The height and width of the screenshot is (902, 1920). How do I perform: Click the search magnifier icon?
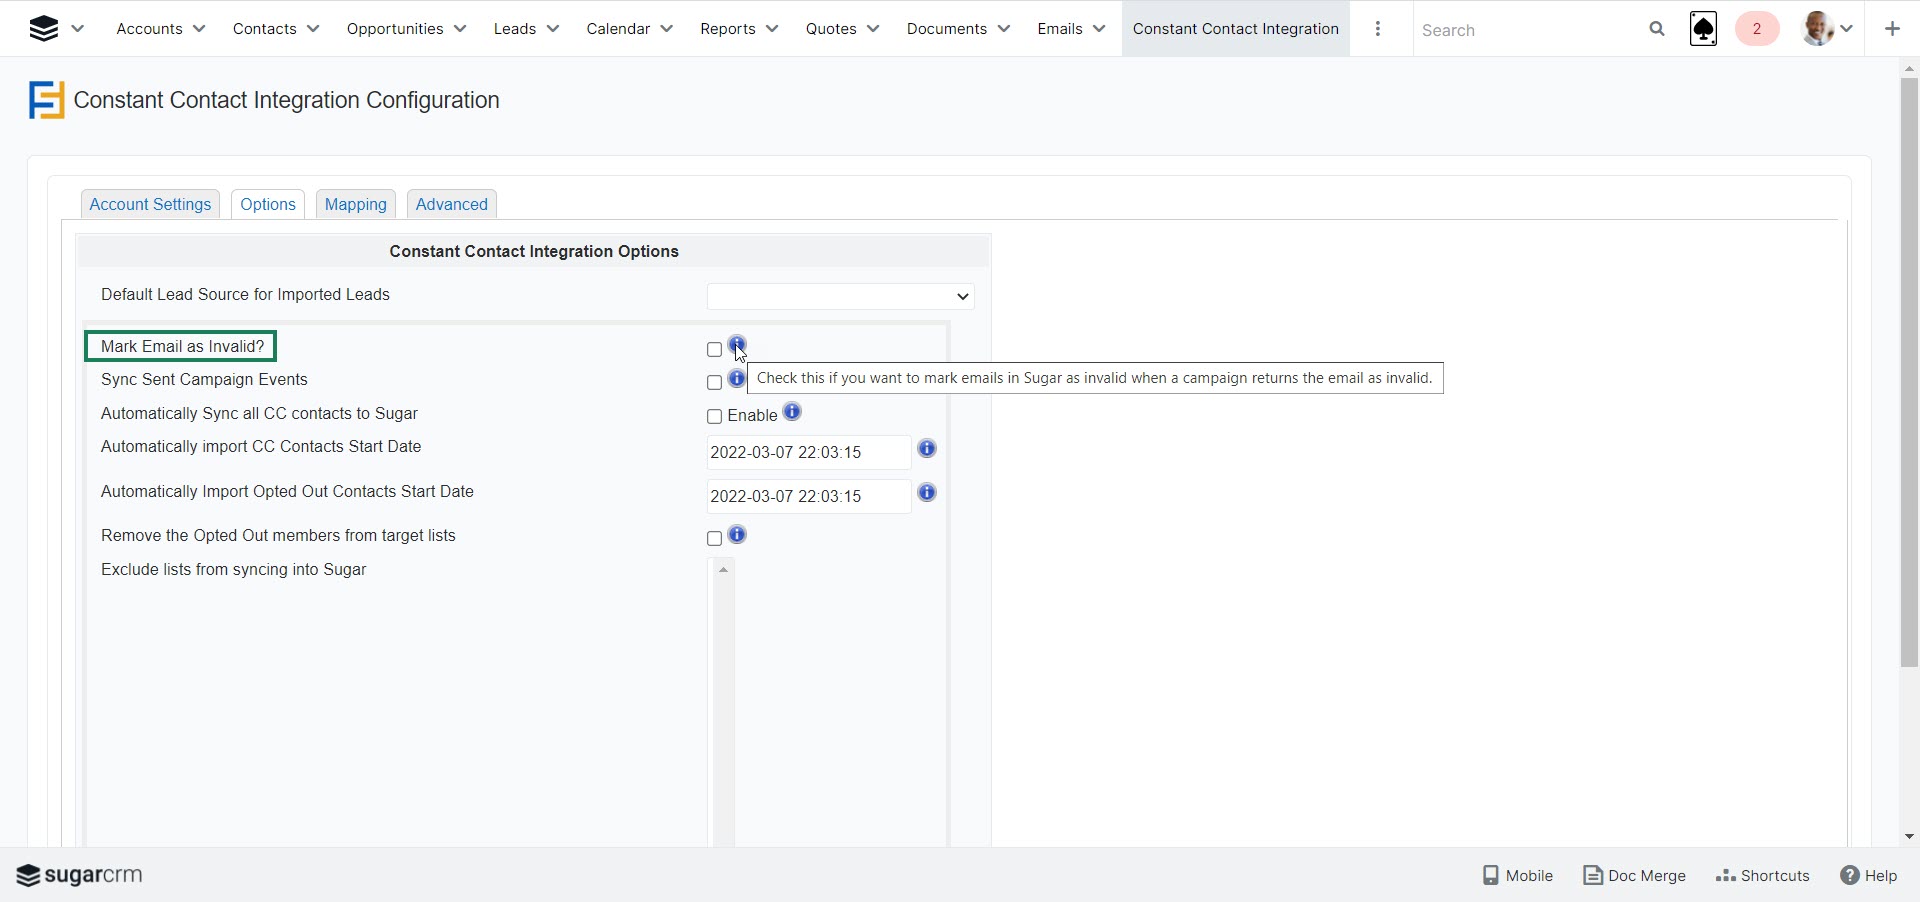click(x=1657, y=29)
